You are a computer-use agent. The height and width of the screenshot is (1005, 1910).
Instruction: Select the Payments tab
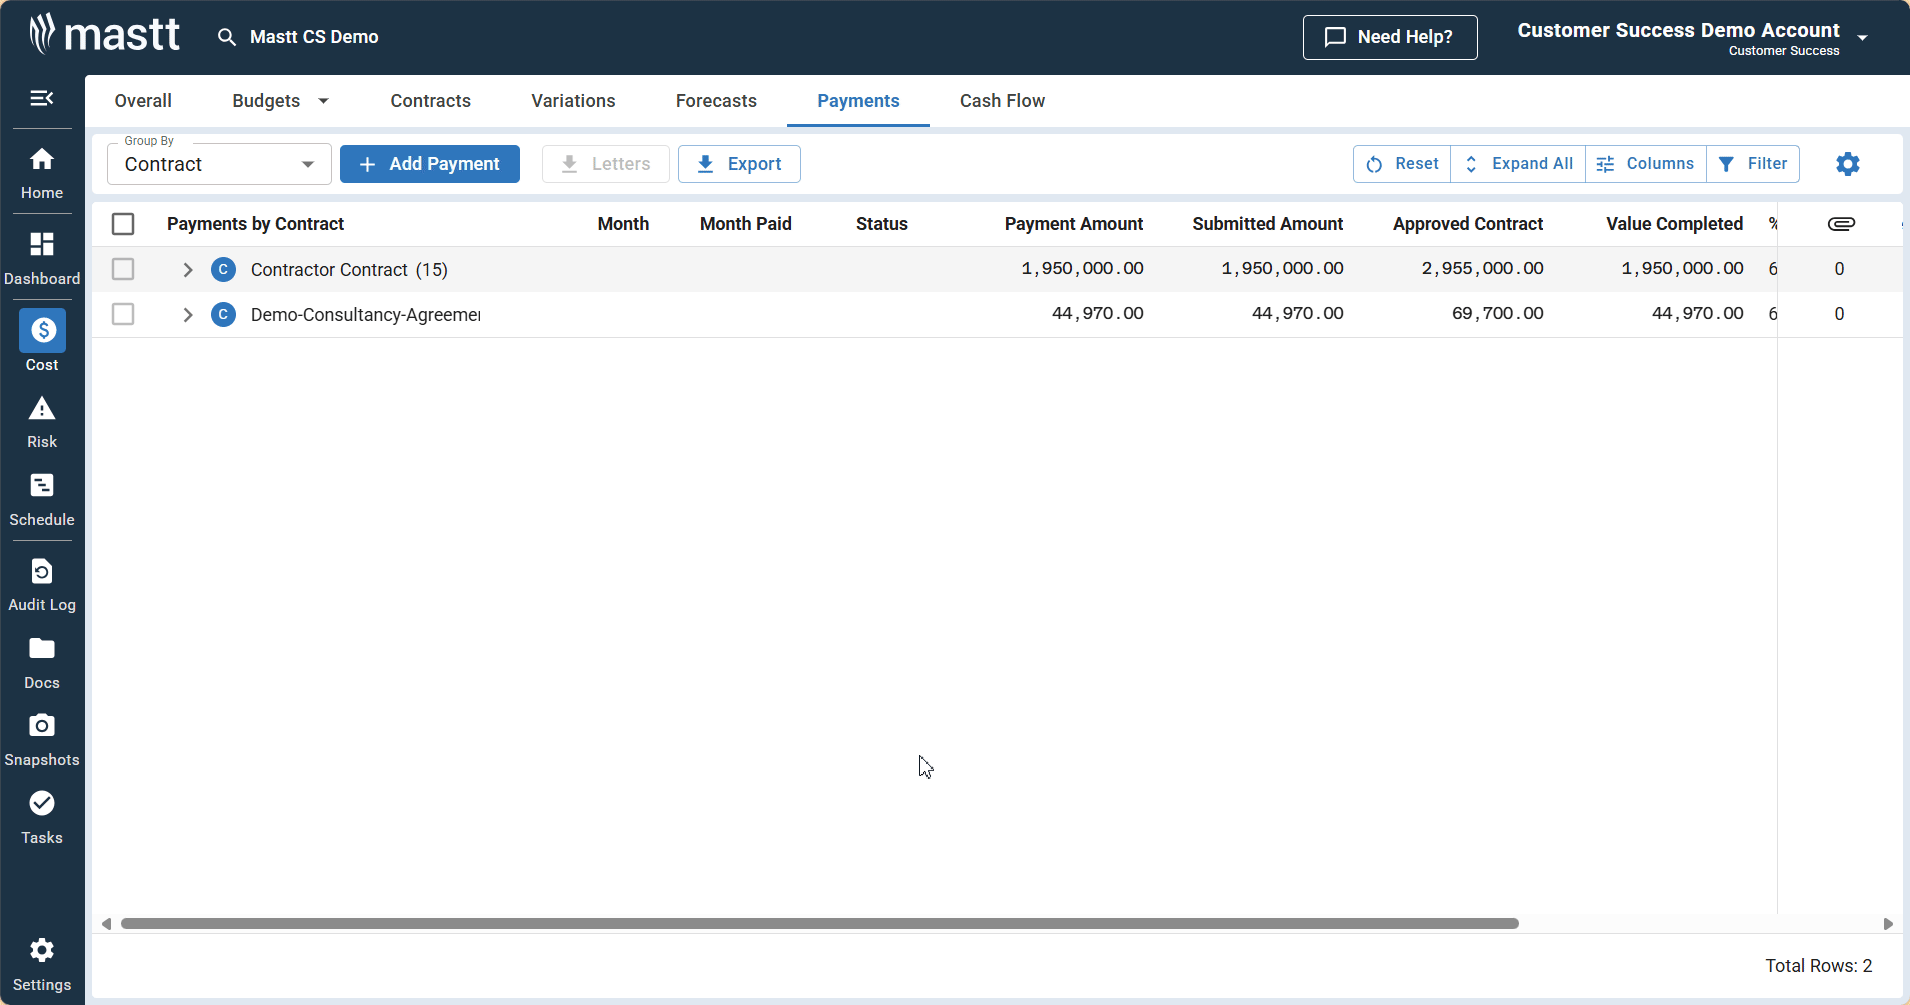click(858, 101)
